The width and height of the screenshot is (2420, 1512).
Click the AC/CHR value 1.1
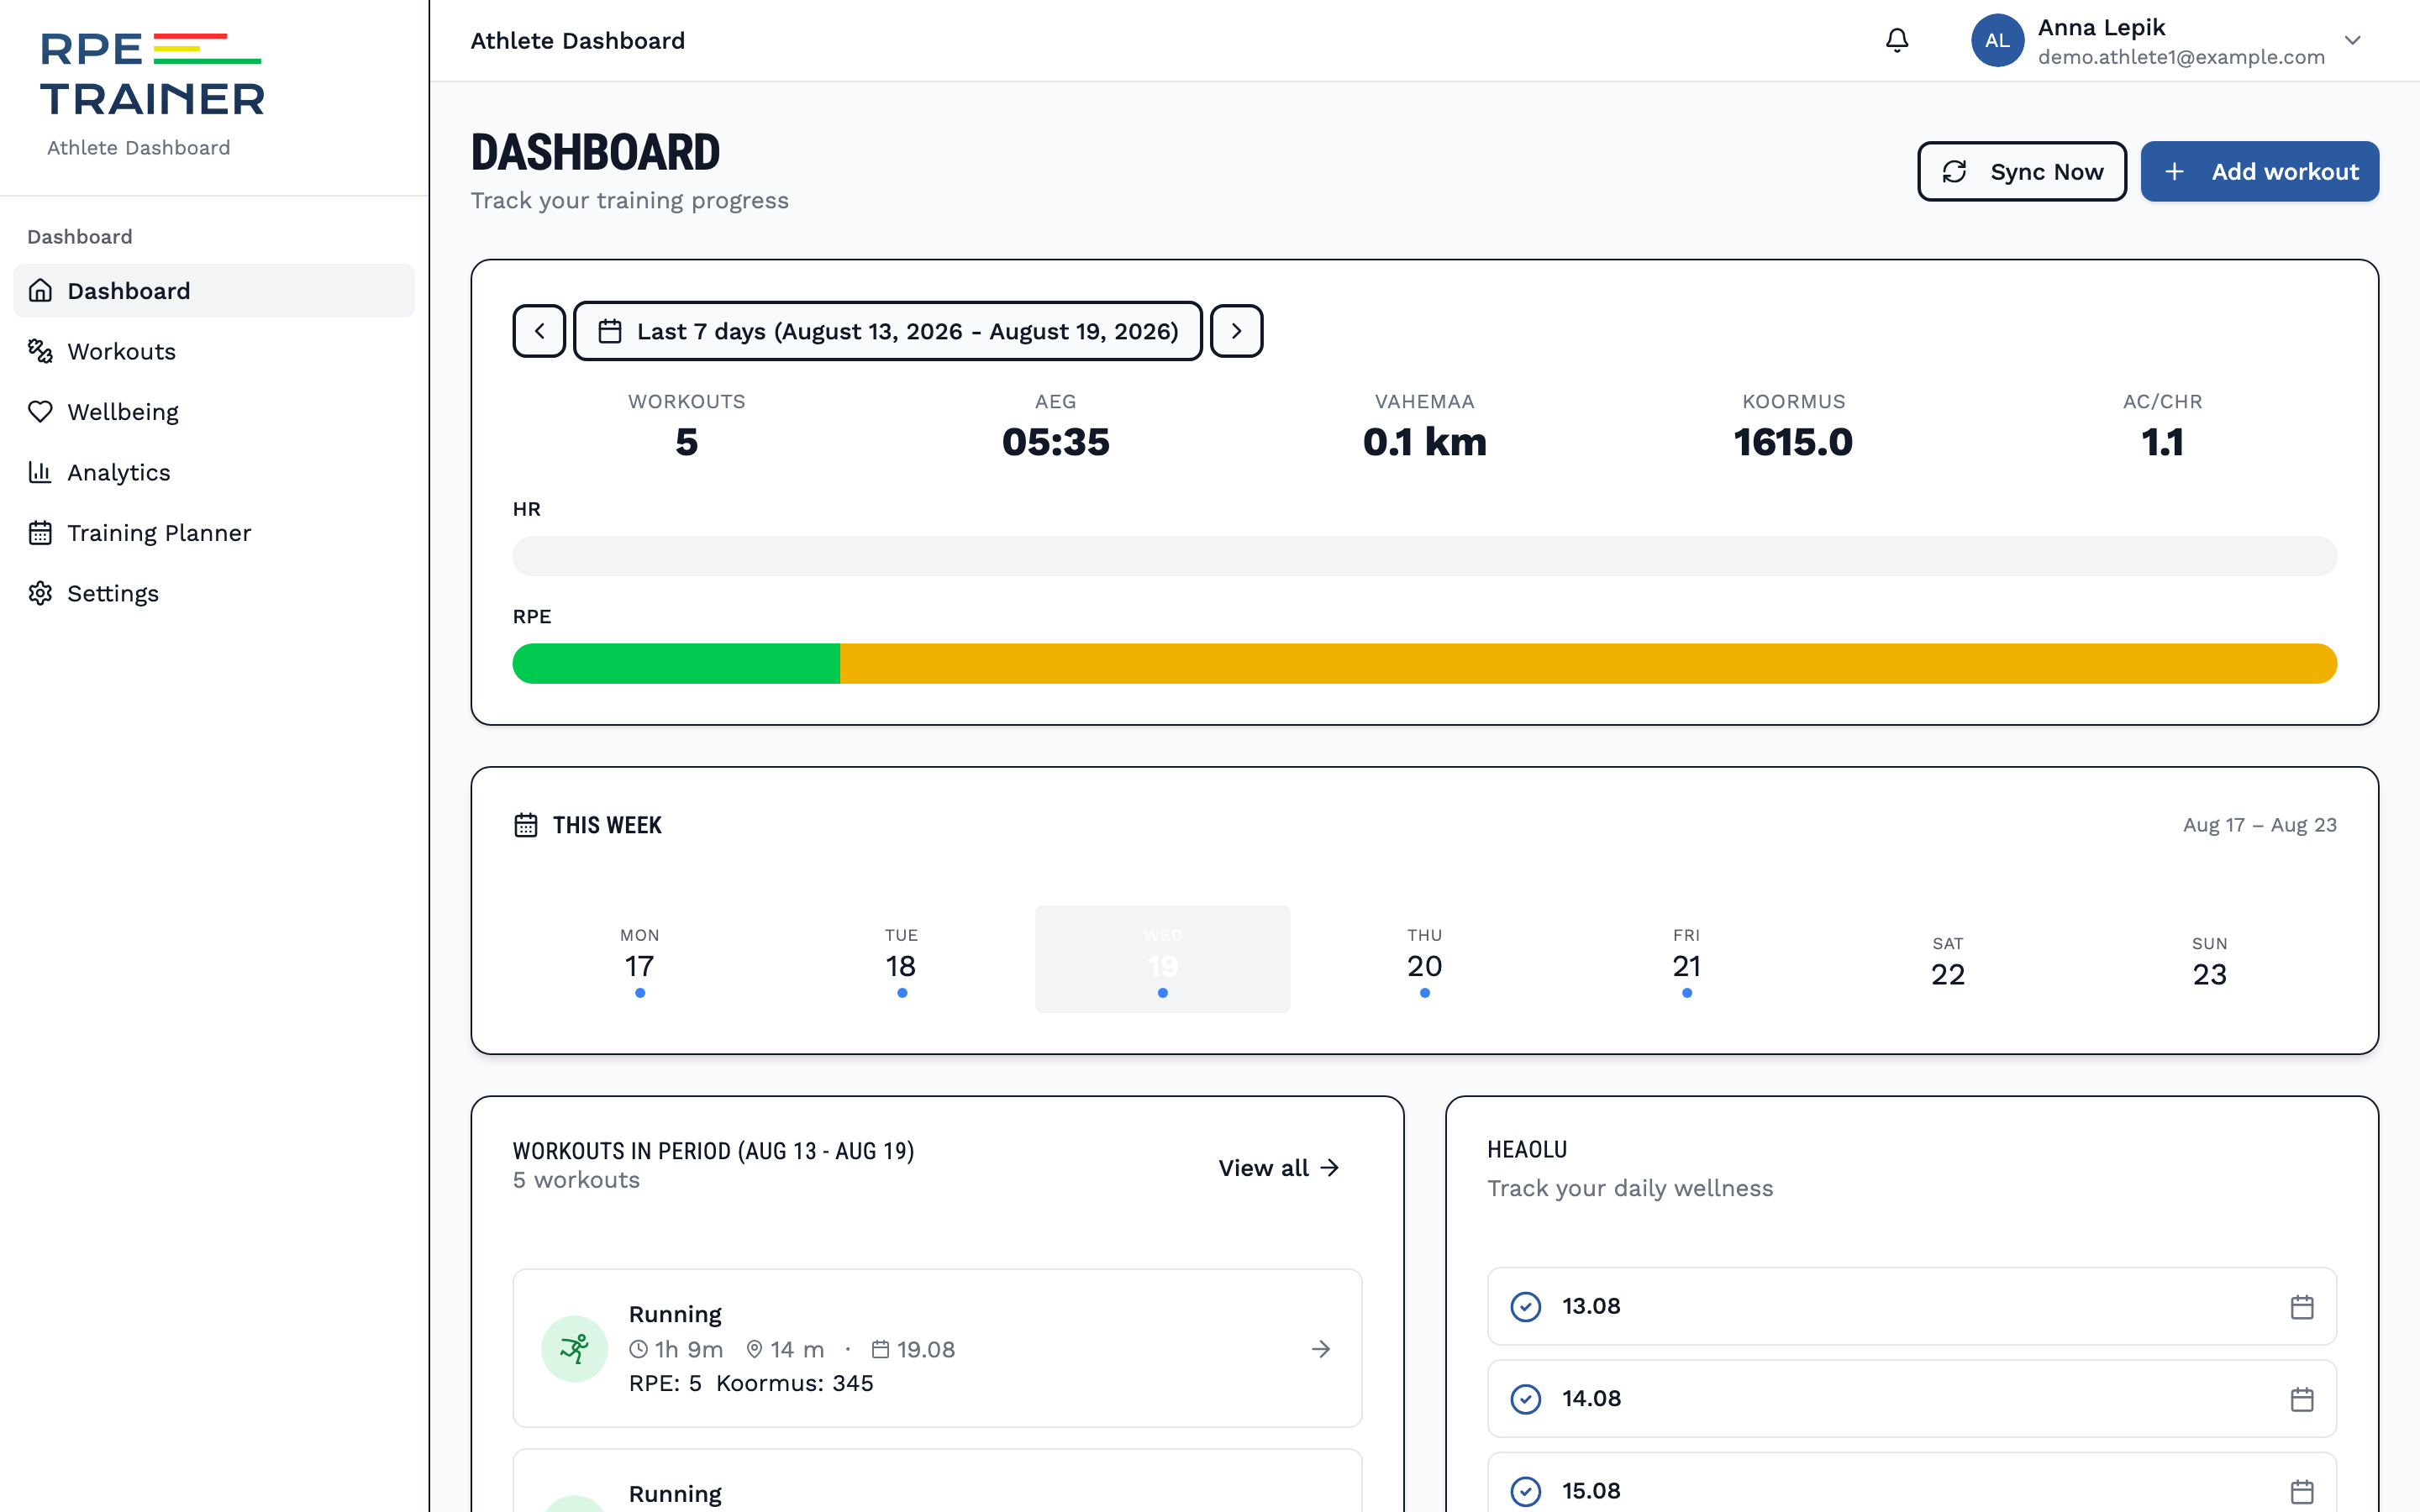pos(2162,442)
